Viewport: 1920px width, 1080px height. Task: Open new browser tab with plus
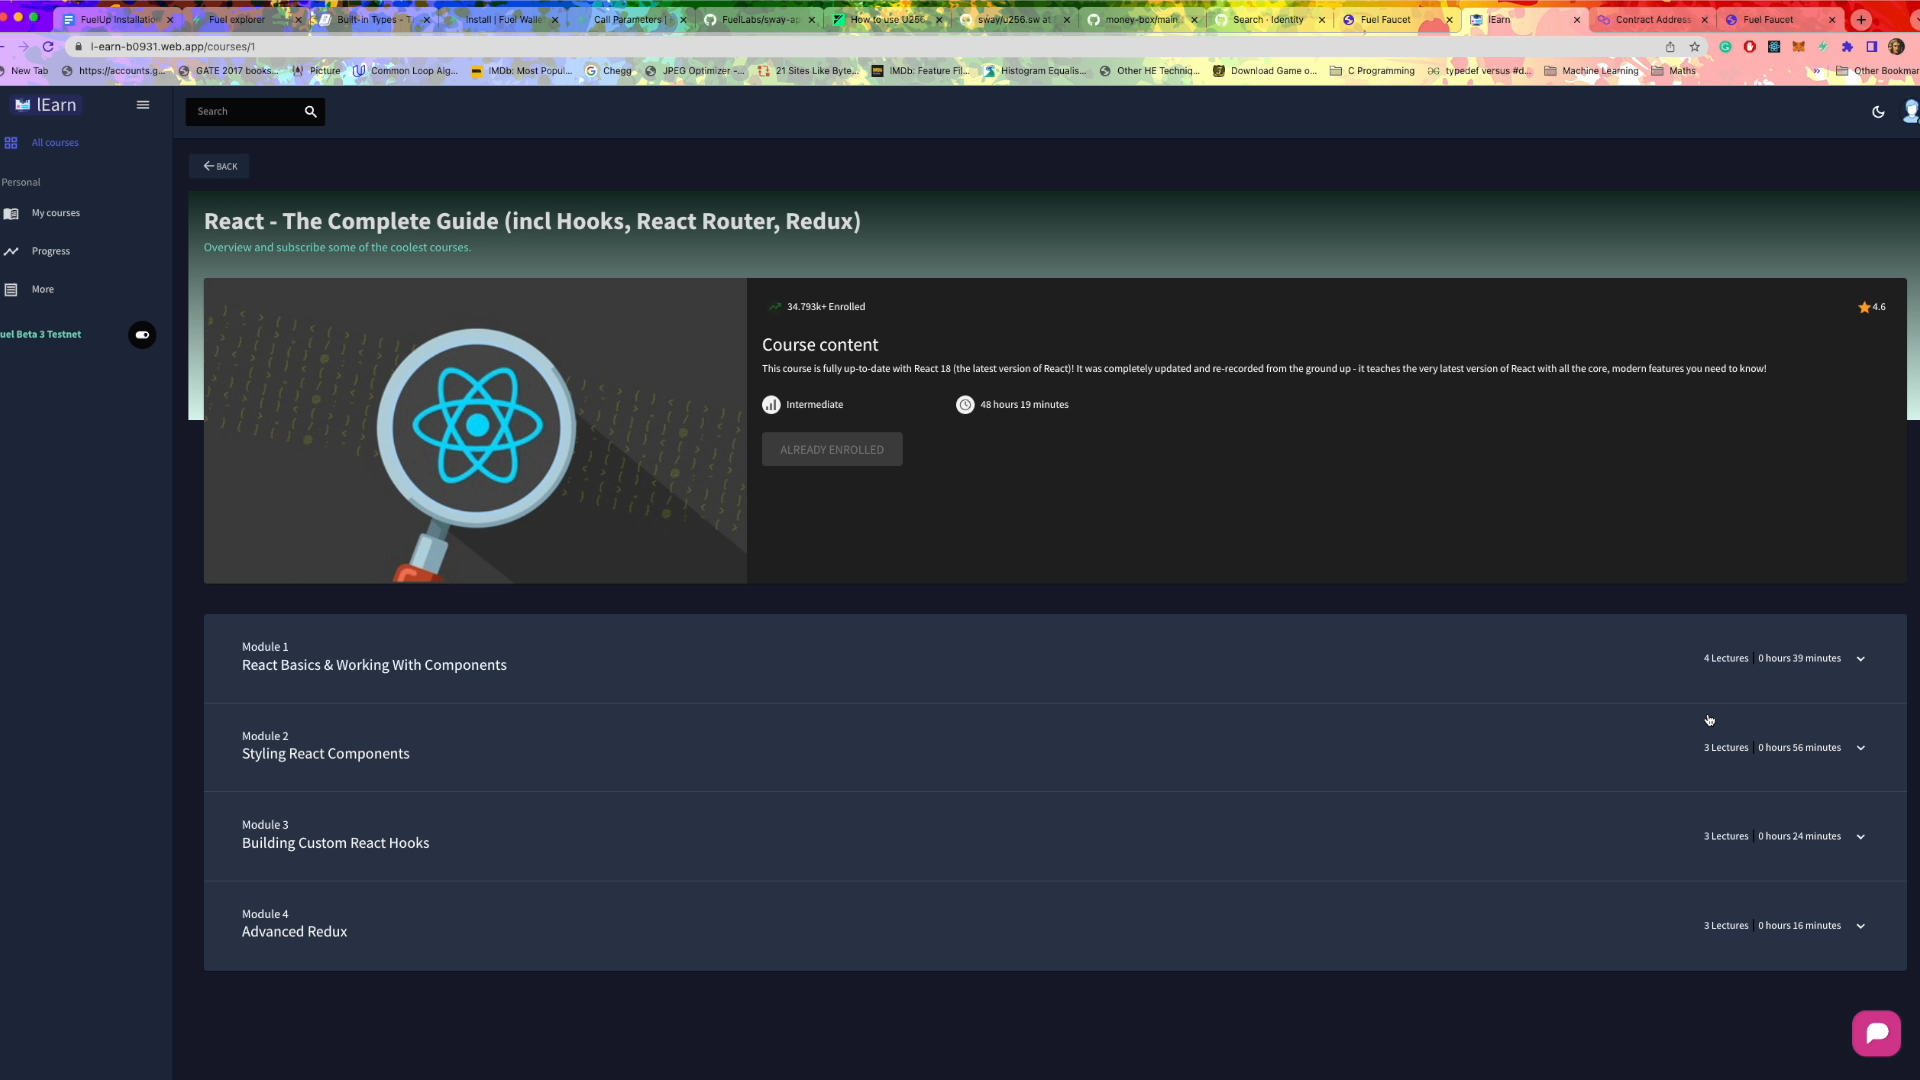(1861, 20)
